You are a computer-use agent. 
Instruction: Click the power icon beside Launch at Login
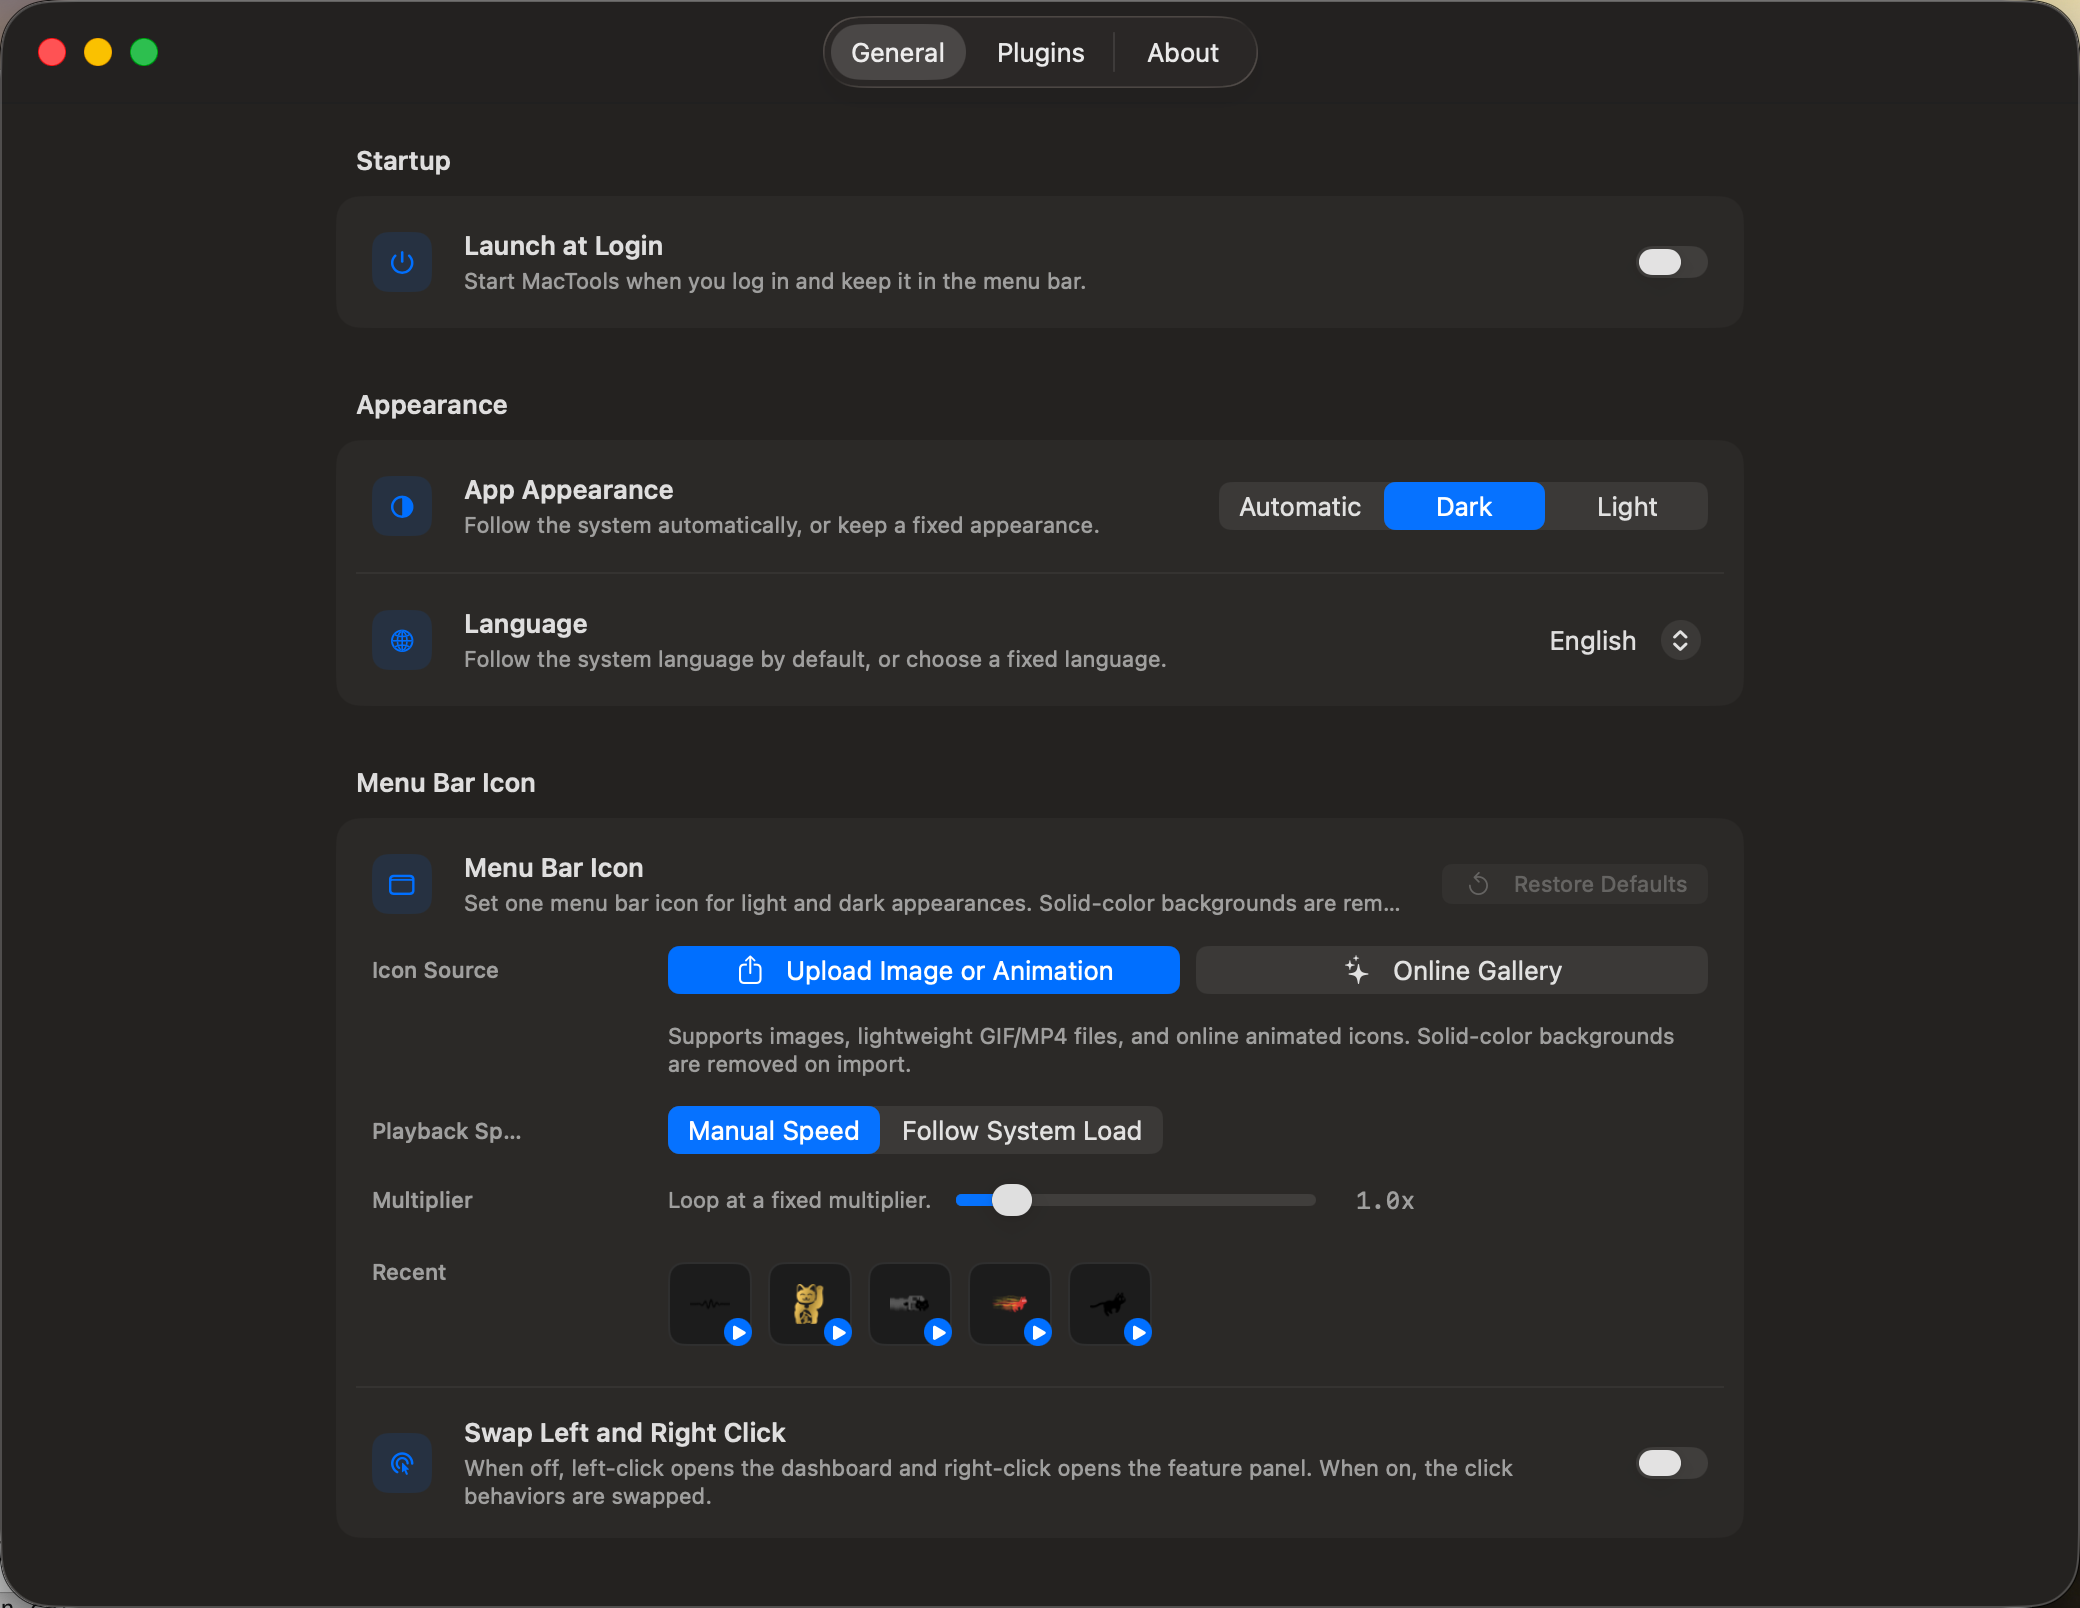[402, 262]
